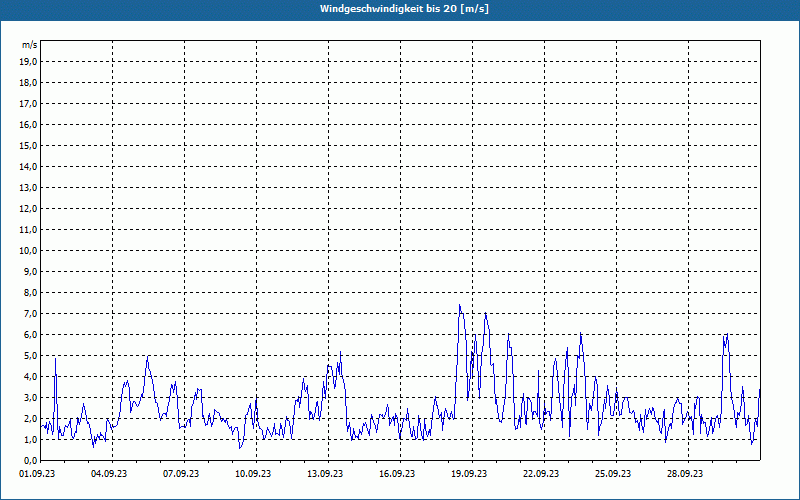Click the date label '01.09.23'
The width and height of the screenshot is (800, 500).
point(37,473)
